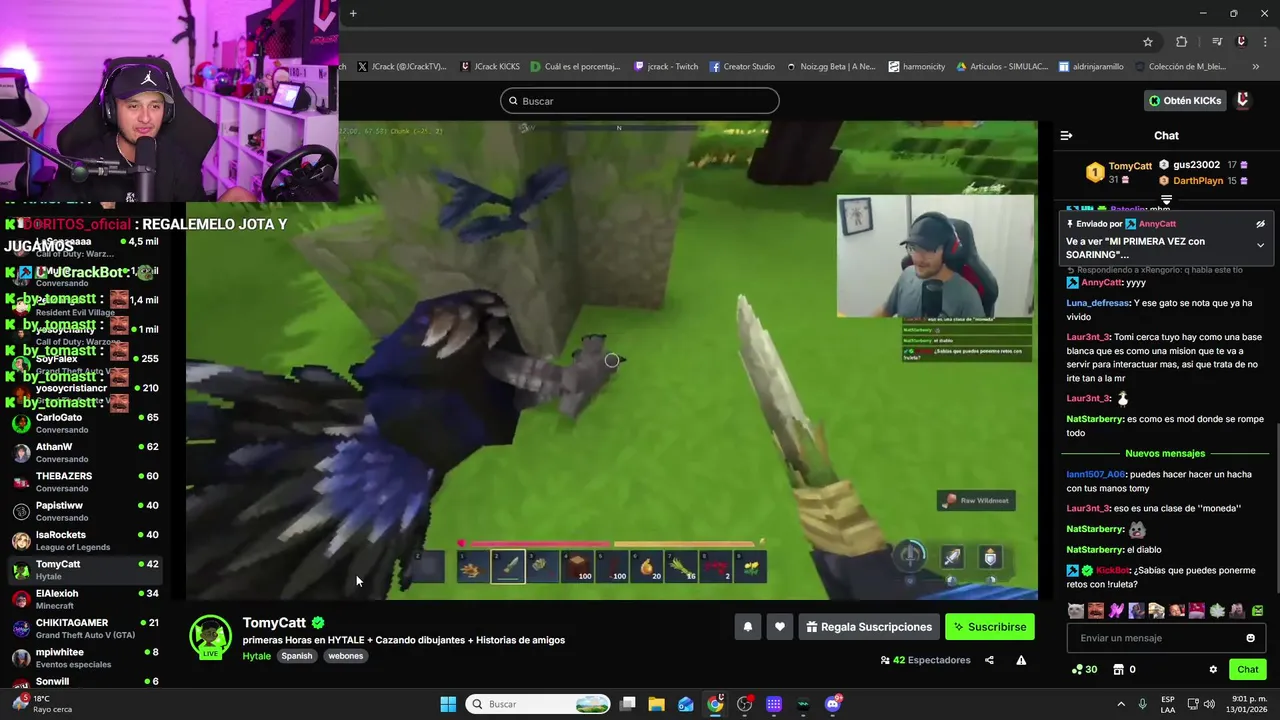Open File Explorer from the taskbar

[x=656, y=704]
